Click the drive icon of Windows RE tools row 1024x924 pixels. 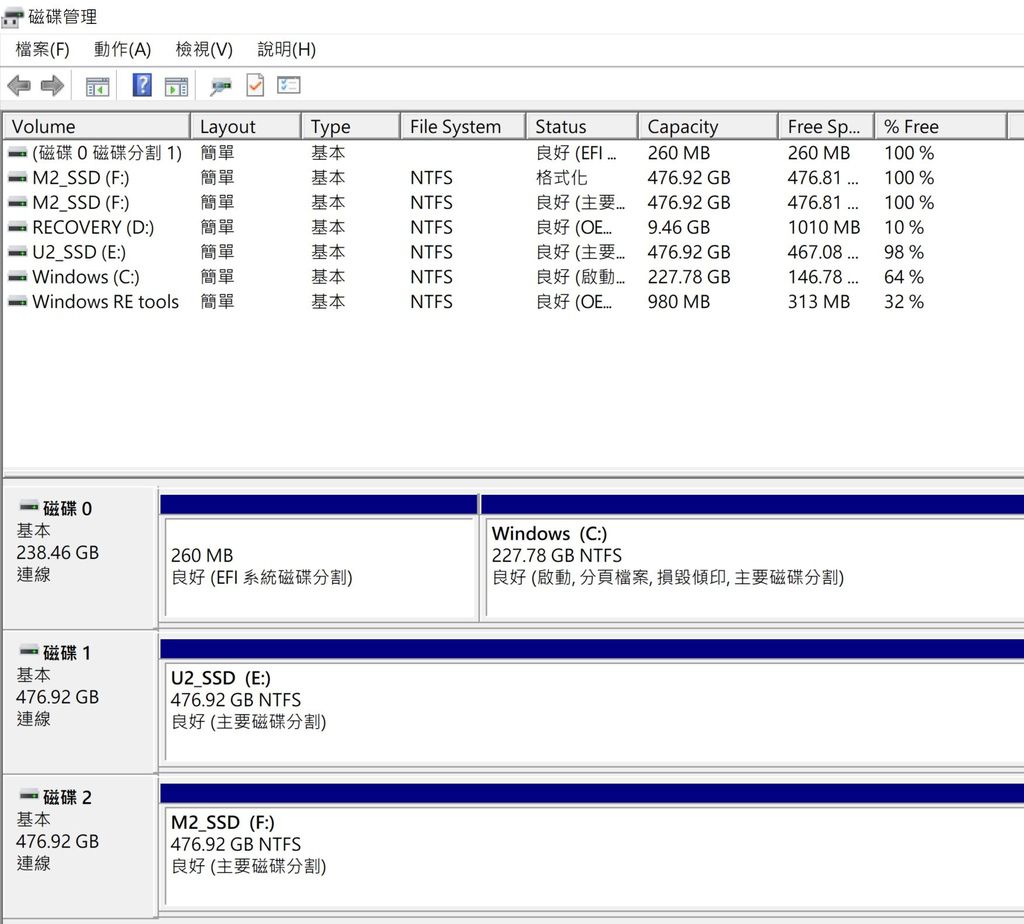click(x=18, y=302)
